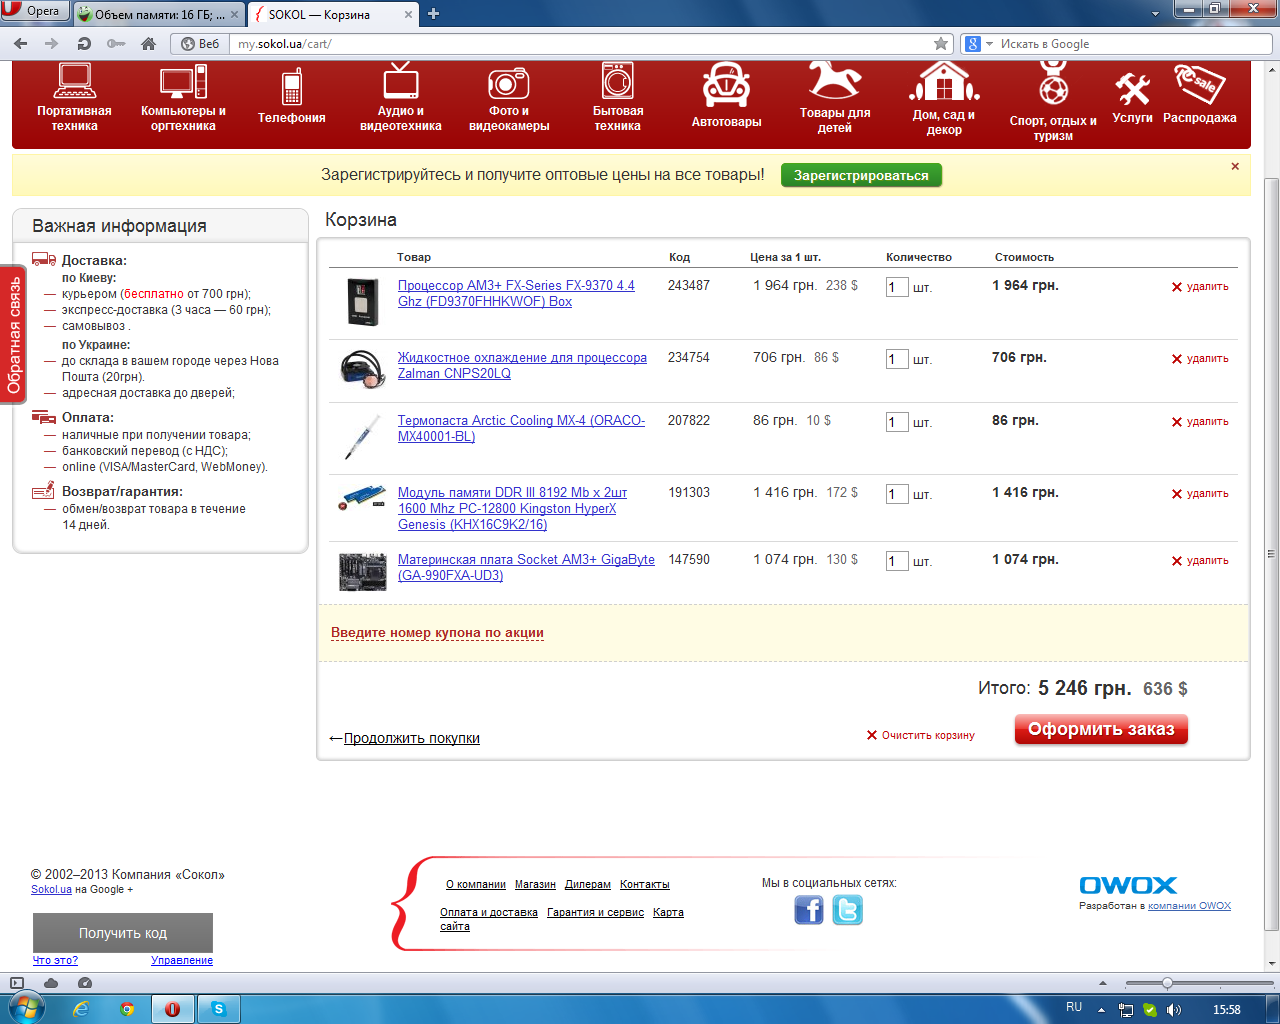The height and width of the screenshot is (1024, 1280).
Task: Click the browser address bar
Action: click(580, 43)
